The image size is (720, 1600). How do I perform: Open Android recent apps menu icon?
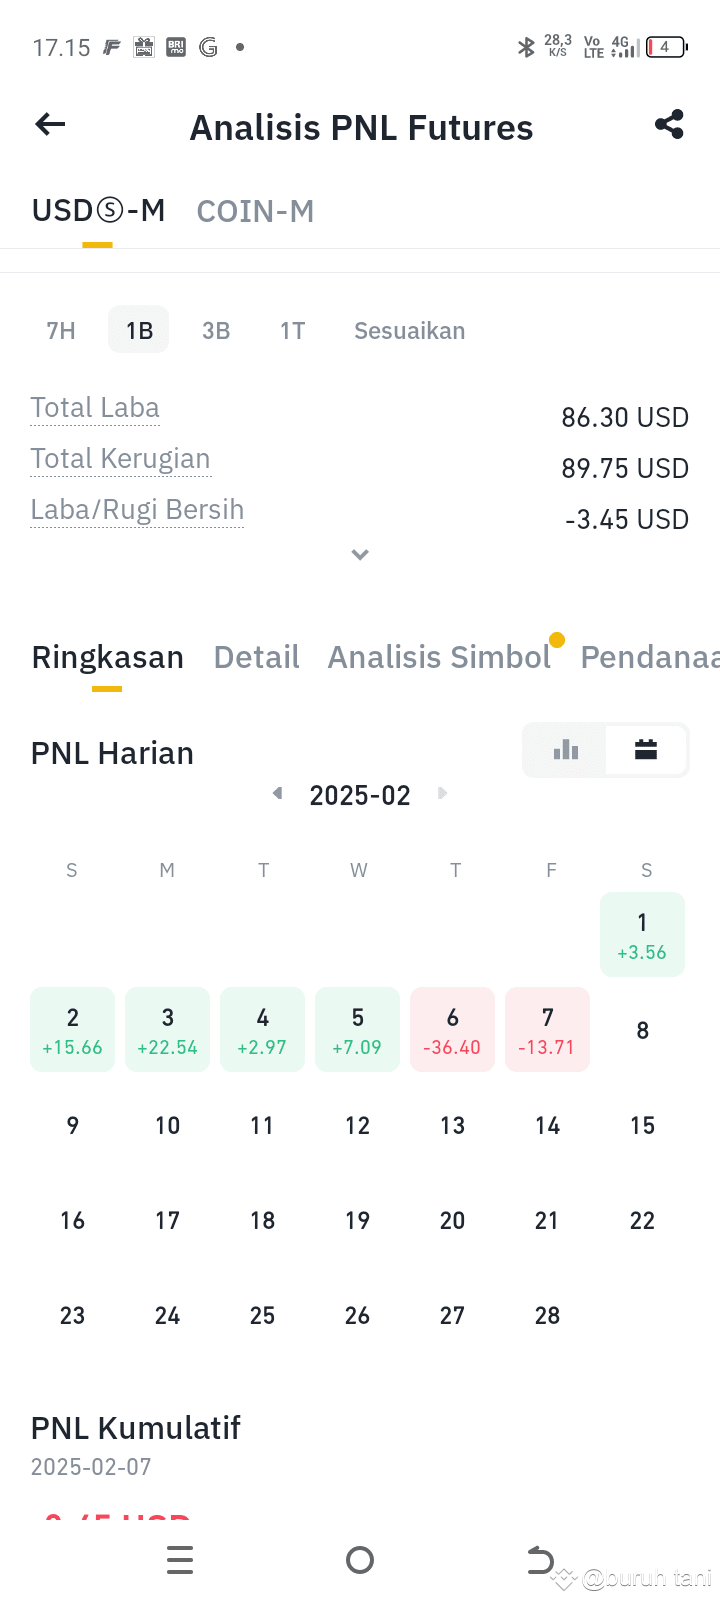pos(180,1560)
